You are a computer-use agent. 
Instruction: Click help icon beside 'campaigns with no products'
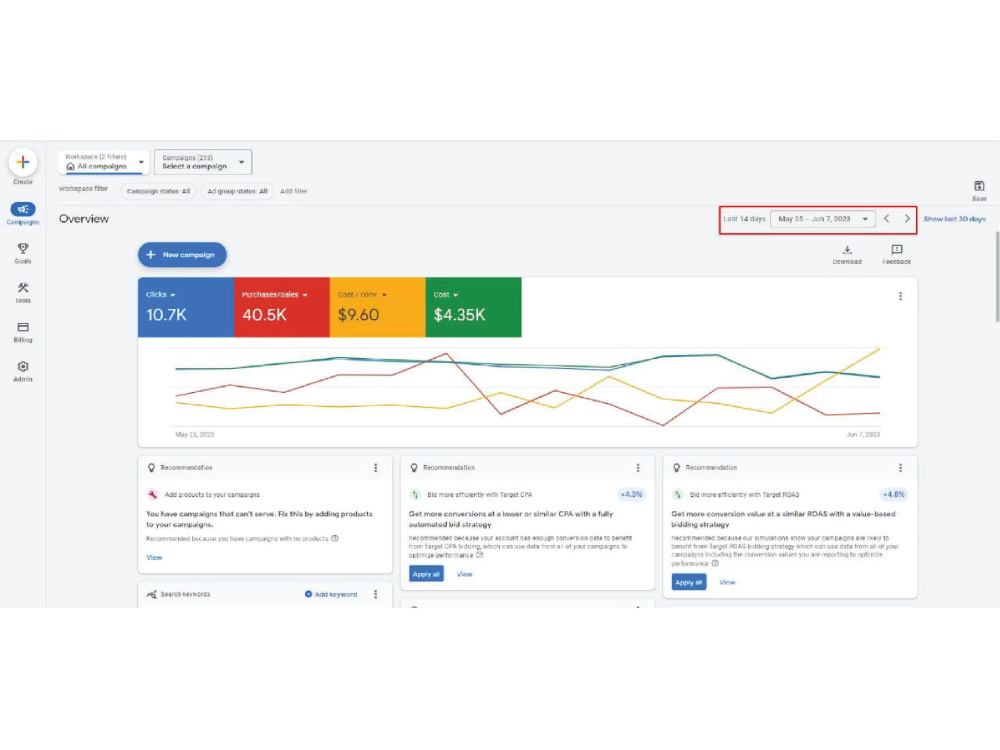coord(335,538)
